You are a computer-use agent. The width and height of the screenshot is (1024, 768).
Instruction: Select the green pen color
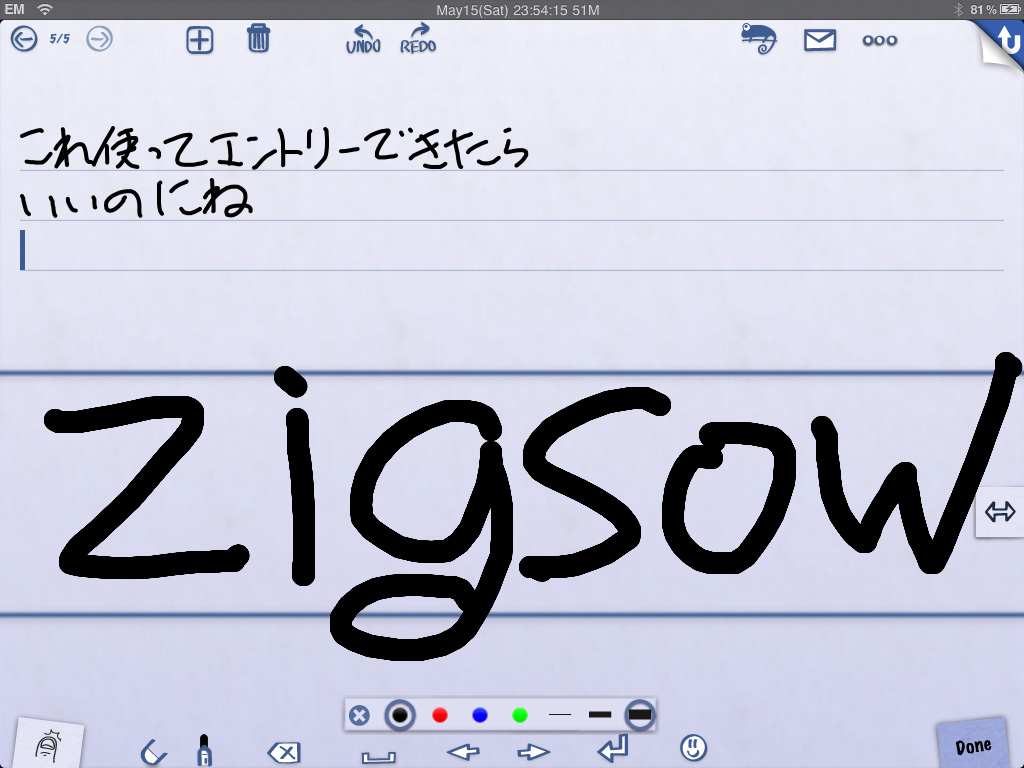[x=520, y=715]
